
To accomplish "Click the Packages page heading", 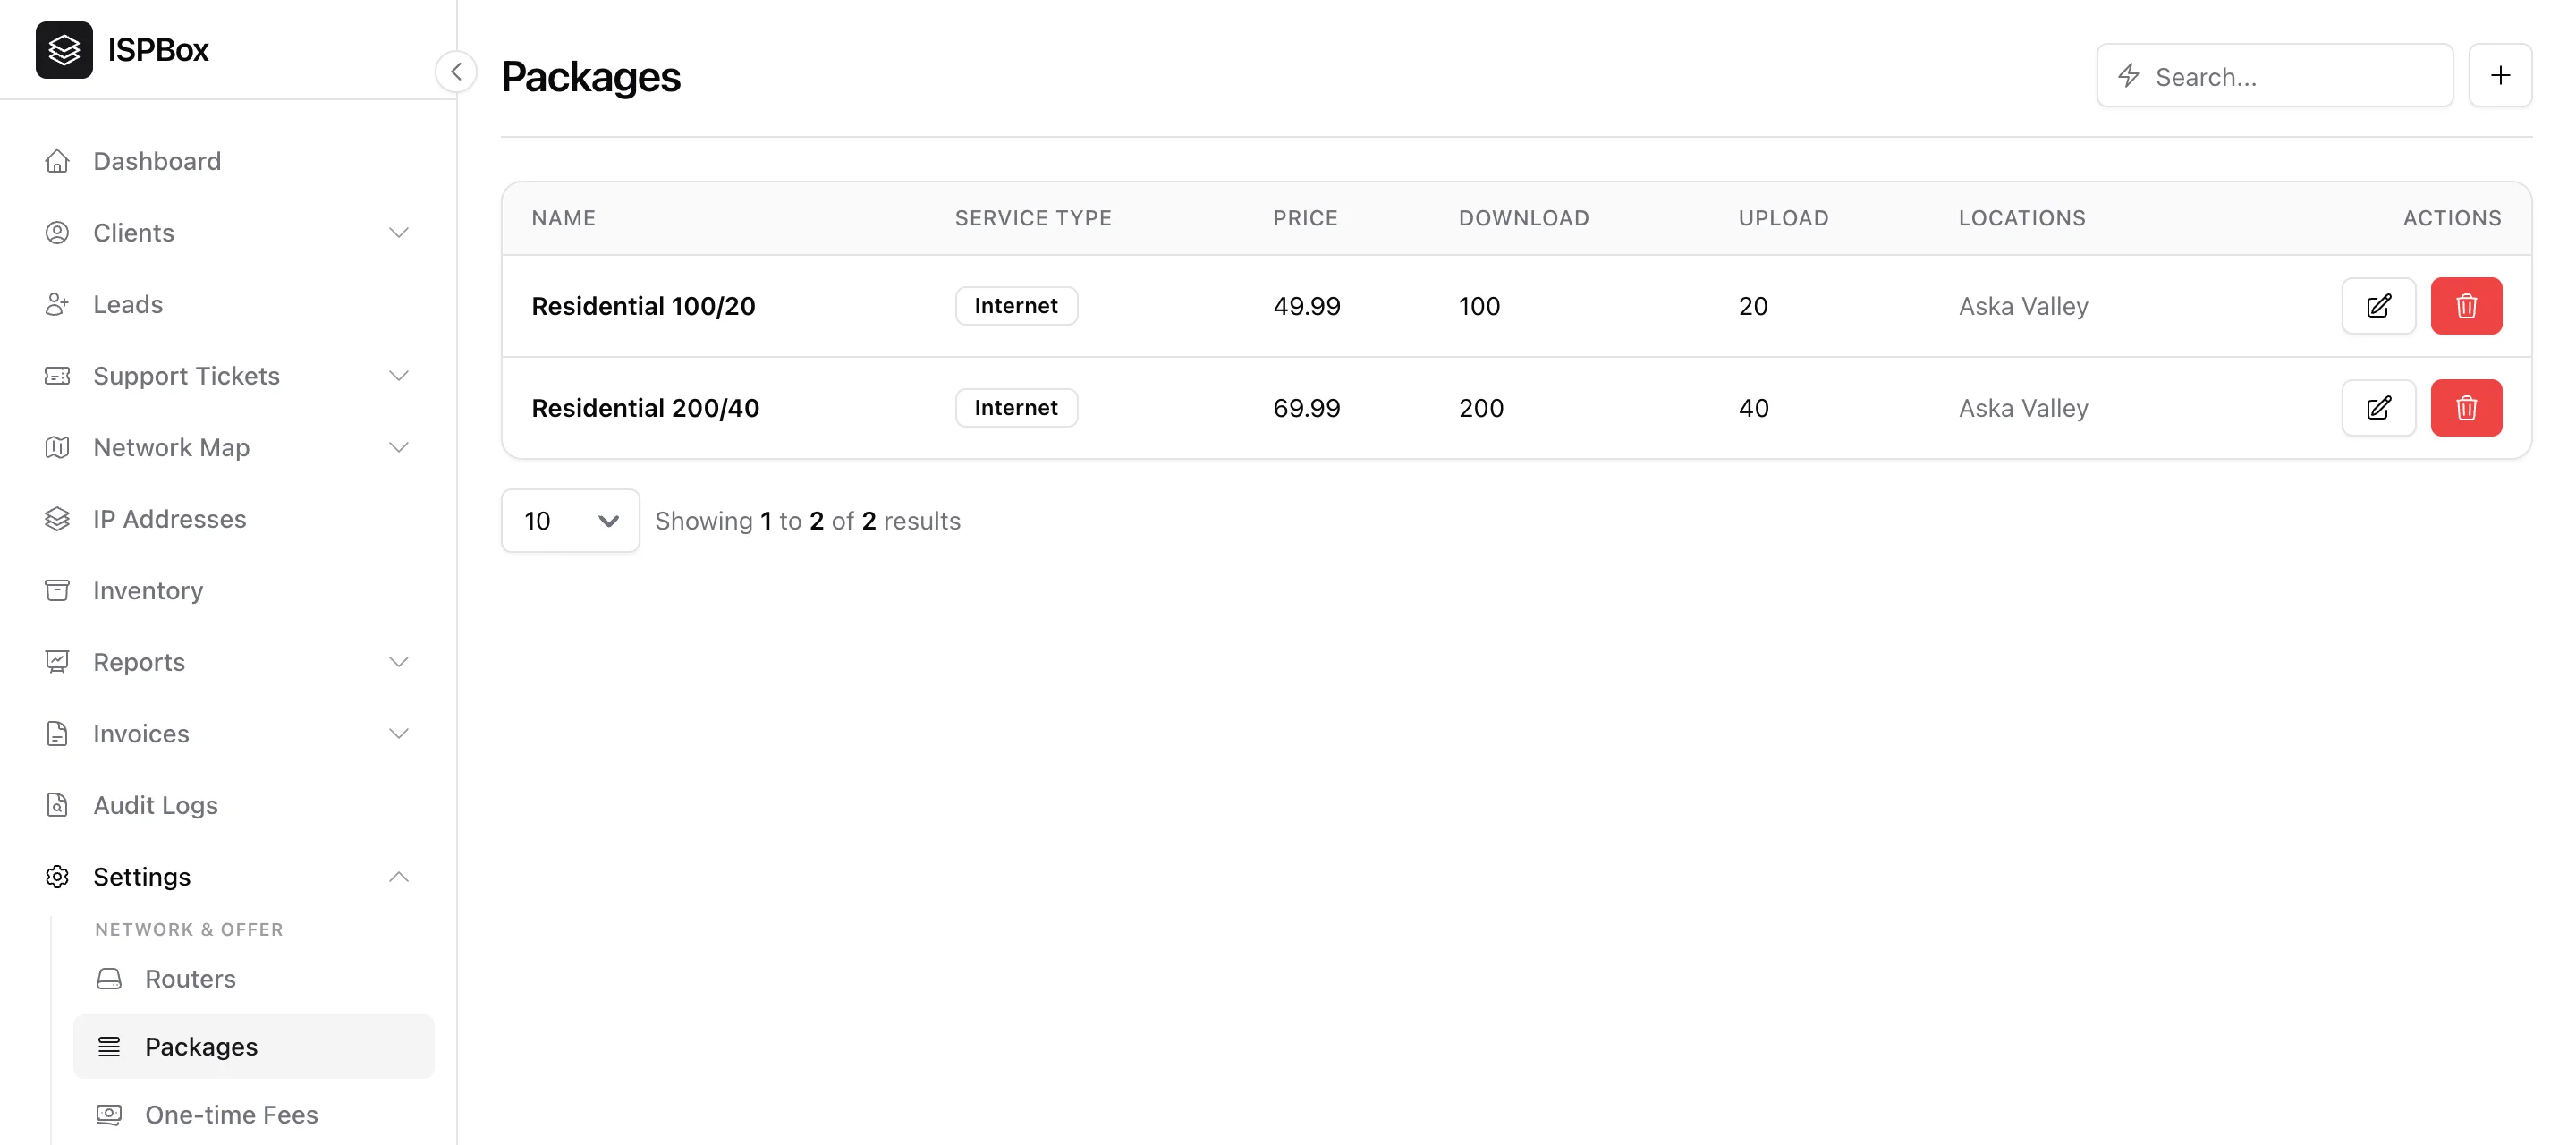I will tap(590, 77).
